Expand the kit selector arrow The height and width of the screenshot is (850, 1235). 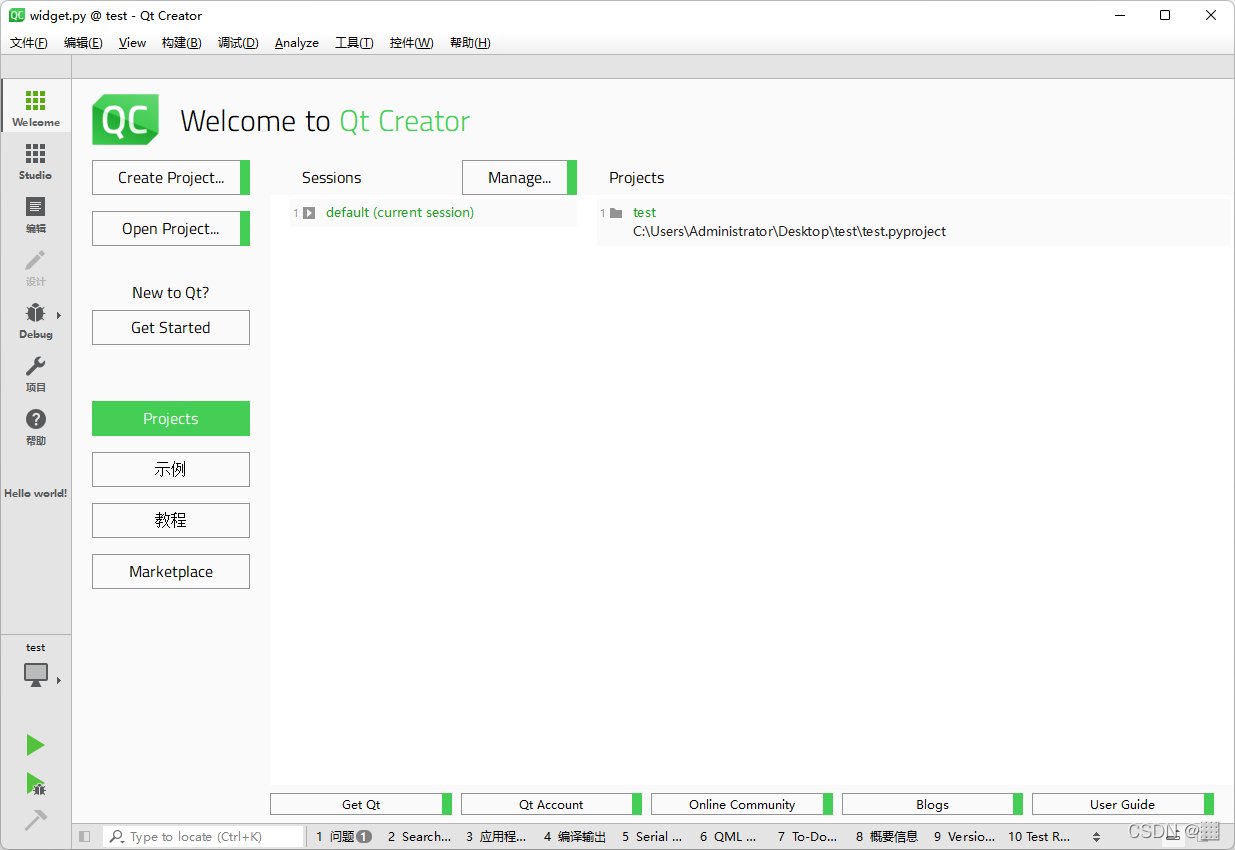click(59, 680)
